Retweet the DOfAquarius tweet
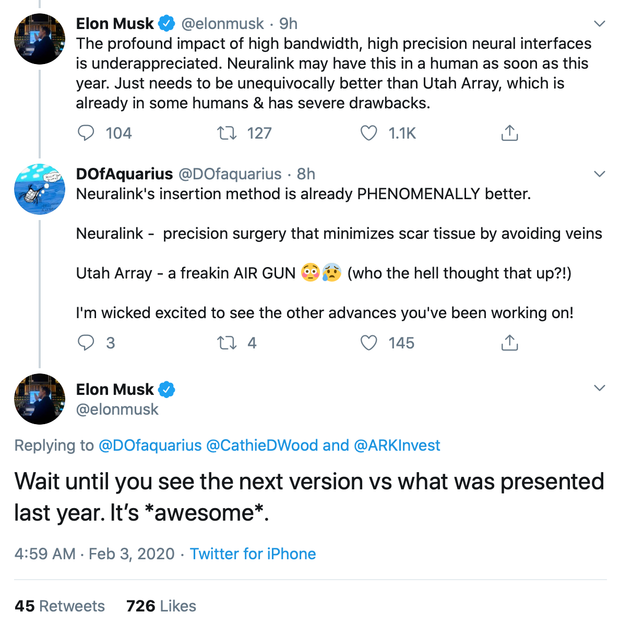The width and height of the screenshot is (620, 629). coord(227,343)
